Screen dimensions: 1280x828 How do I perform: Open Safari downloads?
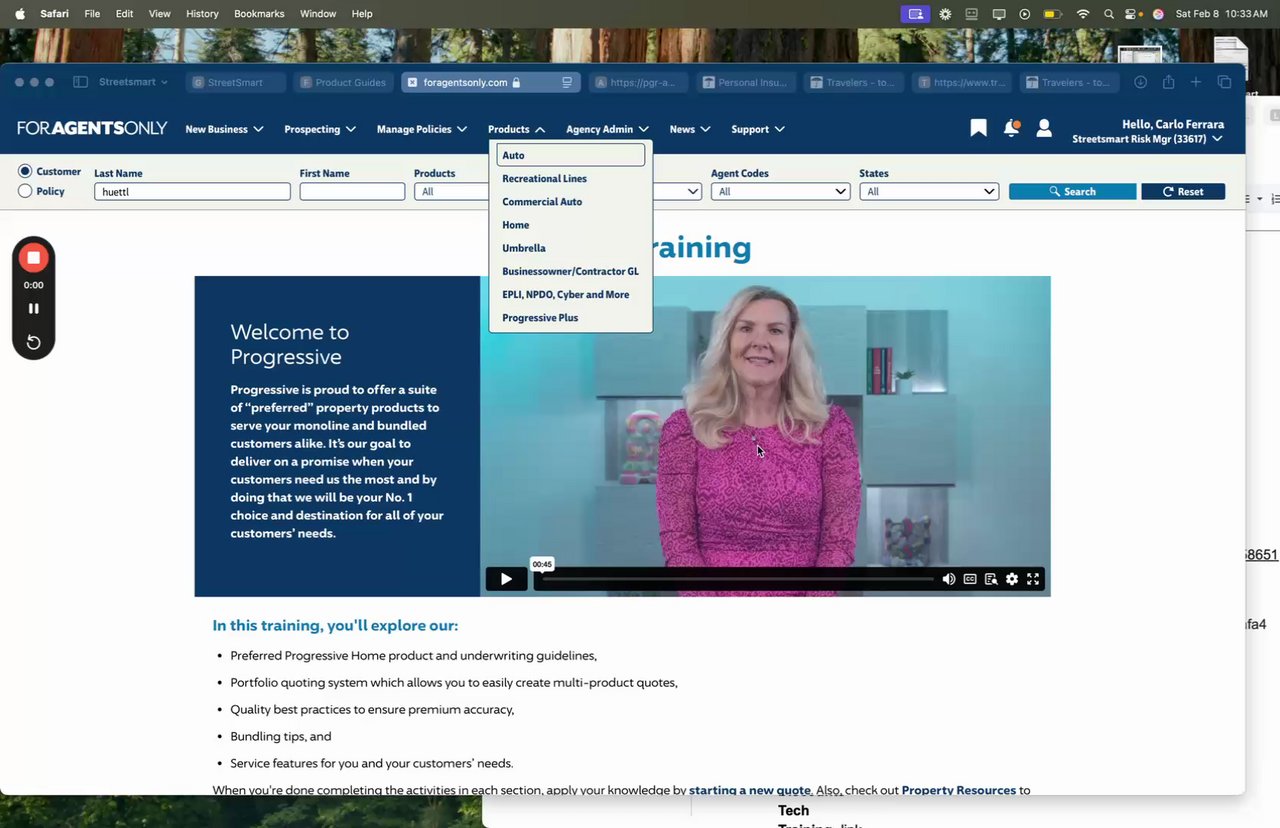pyautogui.click(x=1141, y=82)
